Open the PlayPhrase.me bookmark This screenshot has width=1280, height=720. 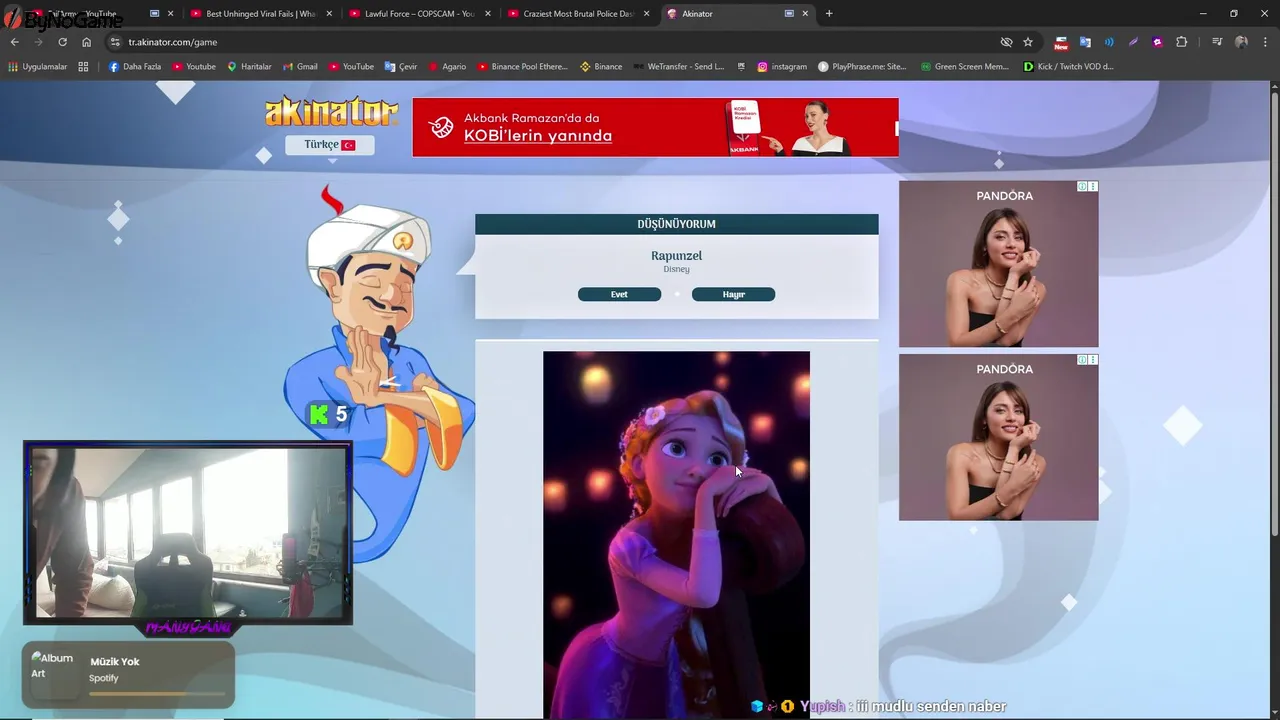(862, 67)
